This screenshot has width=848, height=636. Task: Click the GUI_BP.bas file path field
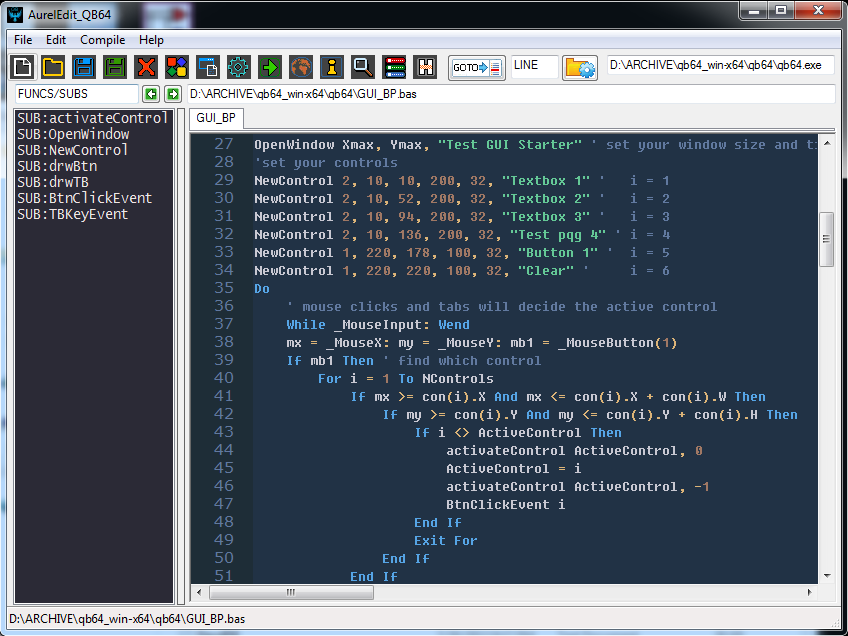pyautogui.click(x=511, y=94)
